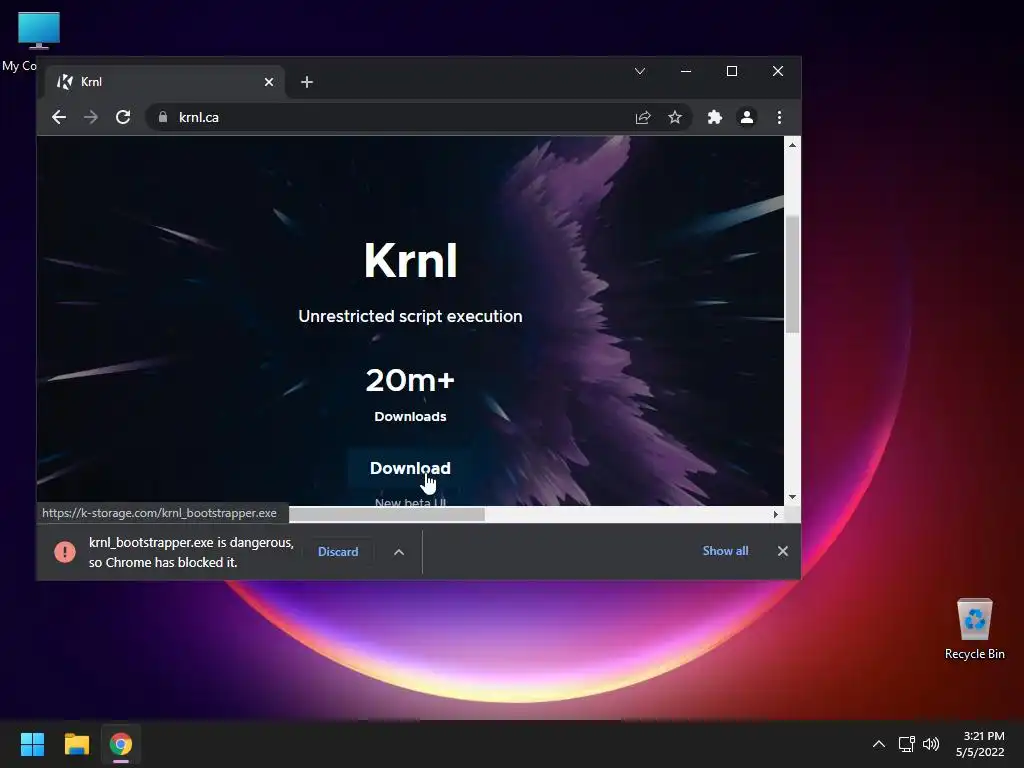This screenshot has height=768, width=1024.
Task: Click the '20m+' downloads count
Action: pyautogui.click(x=410, y=380)
